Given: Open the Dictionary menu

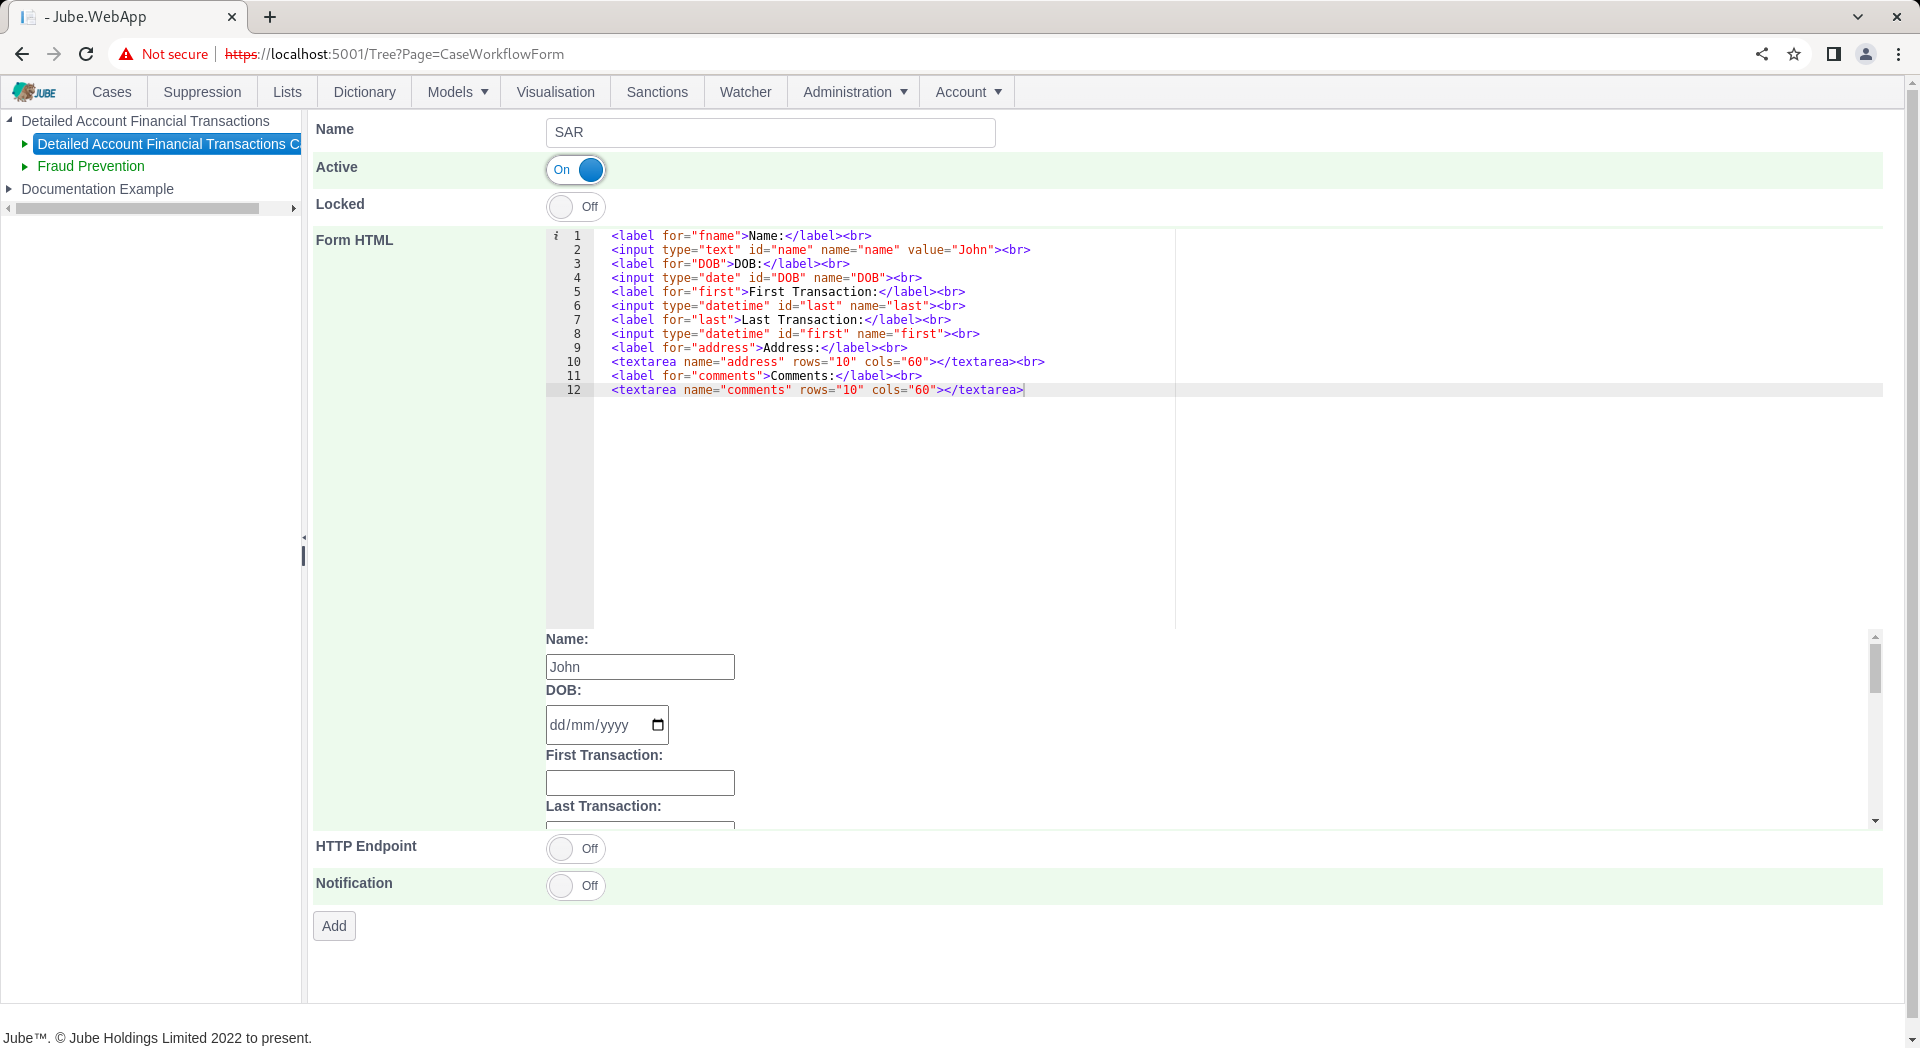Looking at the screenshot, I should 364,92.
